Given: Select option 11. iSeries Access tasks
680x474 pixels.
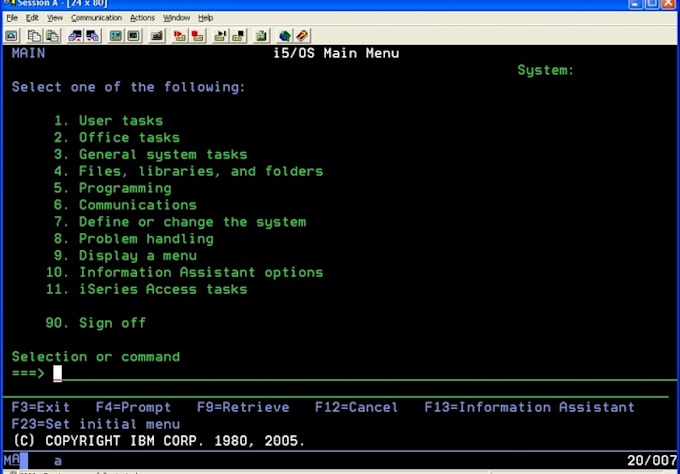Looking at the screenshot, I should (146, 289).
